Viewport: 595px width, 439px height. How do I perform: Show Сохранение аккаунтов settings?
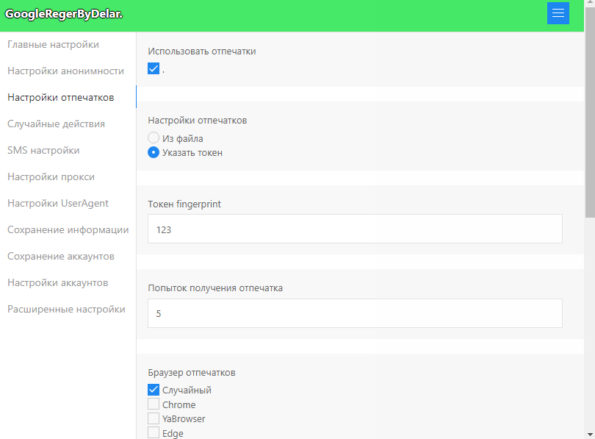click(x=61, y=256)
